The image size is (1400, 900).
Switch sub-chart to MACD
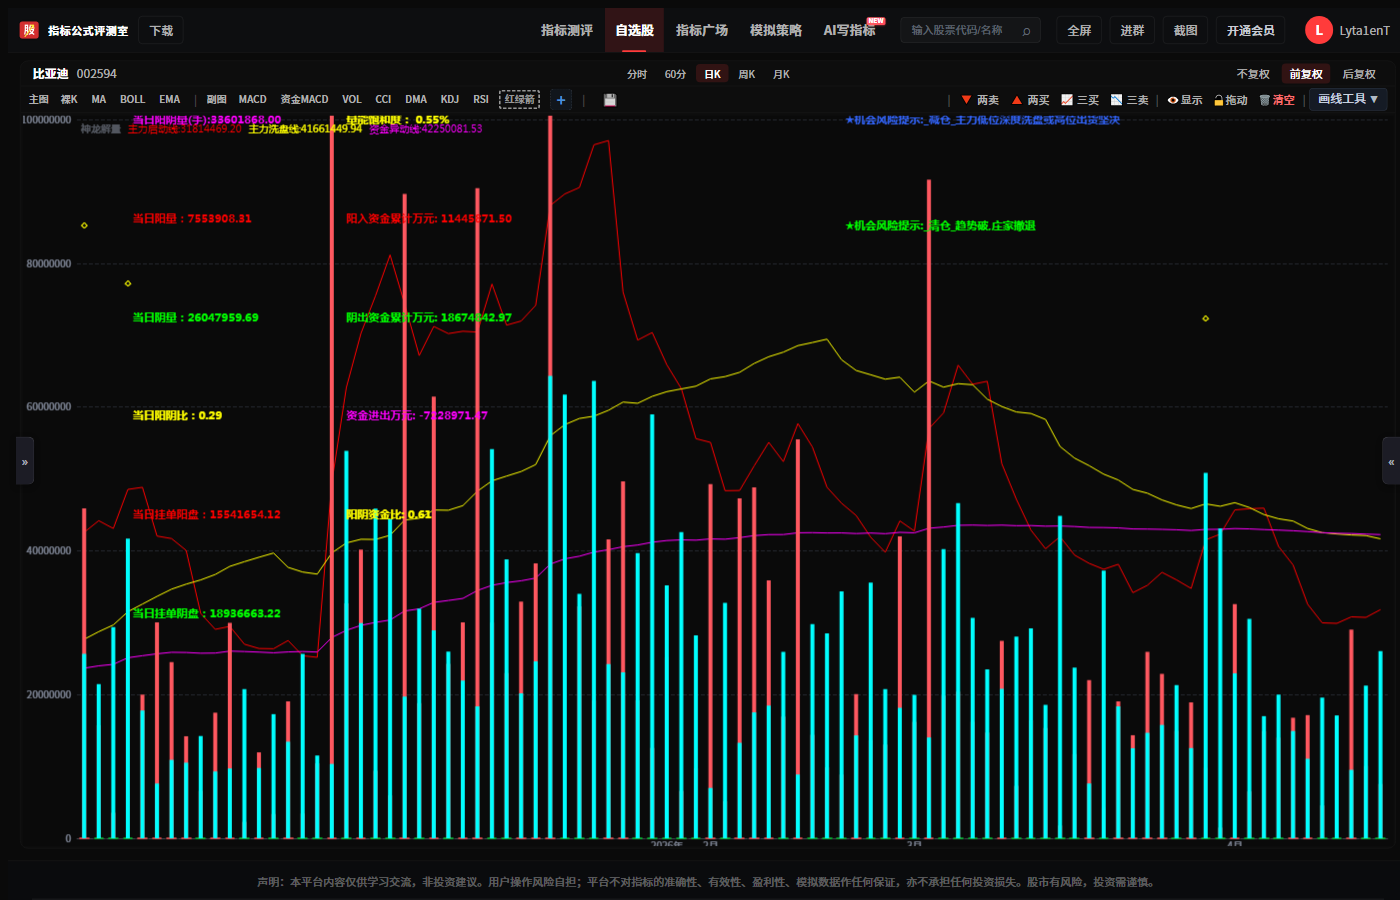(x=253, y=100)
